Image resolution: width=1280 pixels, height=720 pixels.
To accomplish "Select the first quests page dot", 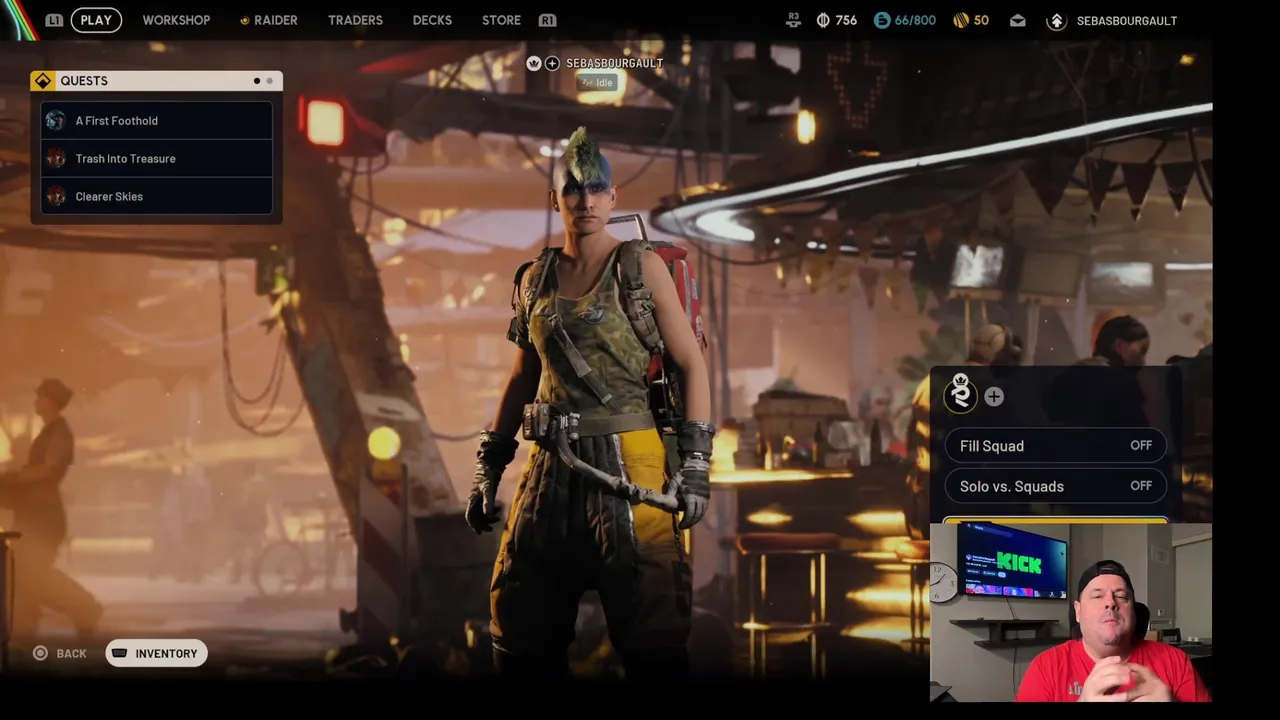I will click(257, 81).
